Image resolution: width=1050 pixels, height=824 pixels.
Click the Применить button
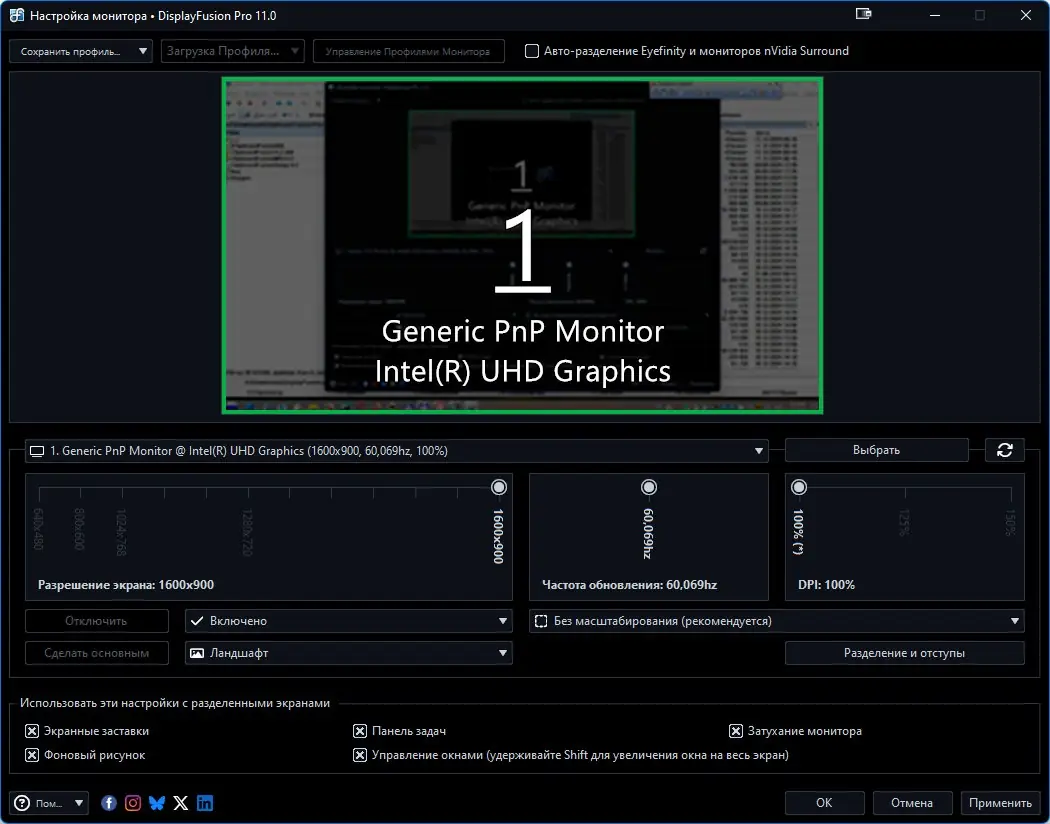[1000, 803]
